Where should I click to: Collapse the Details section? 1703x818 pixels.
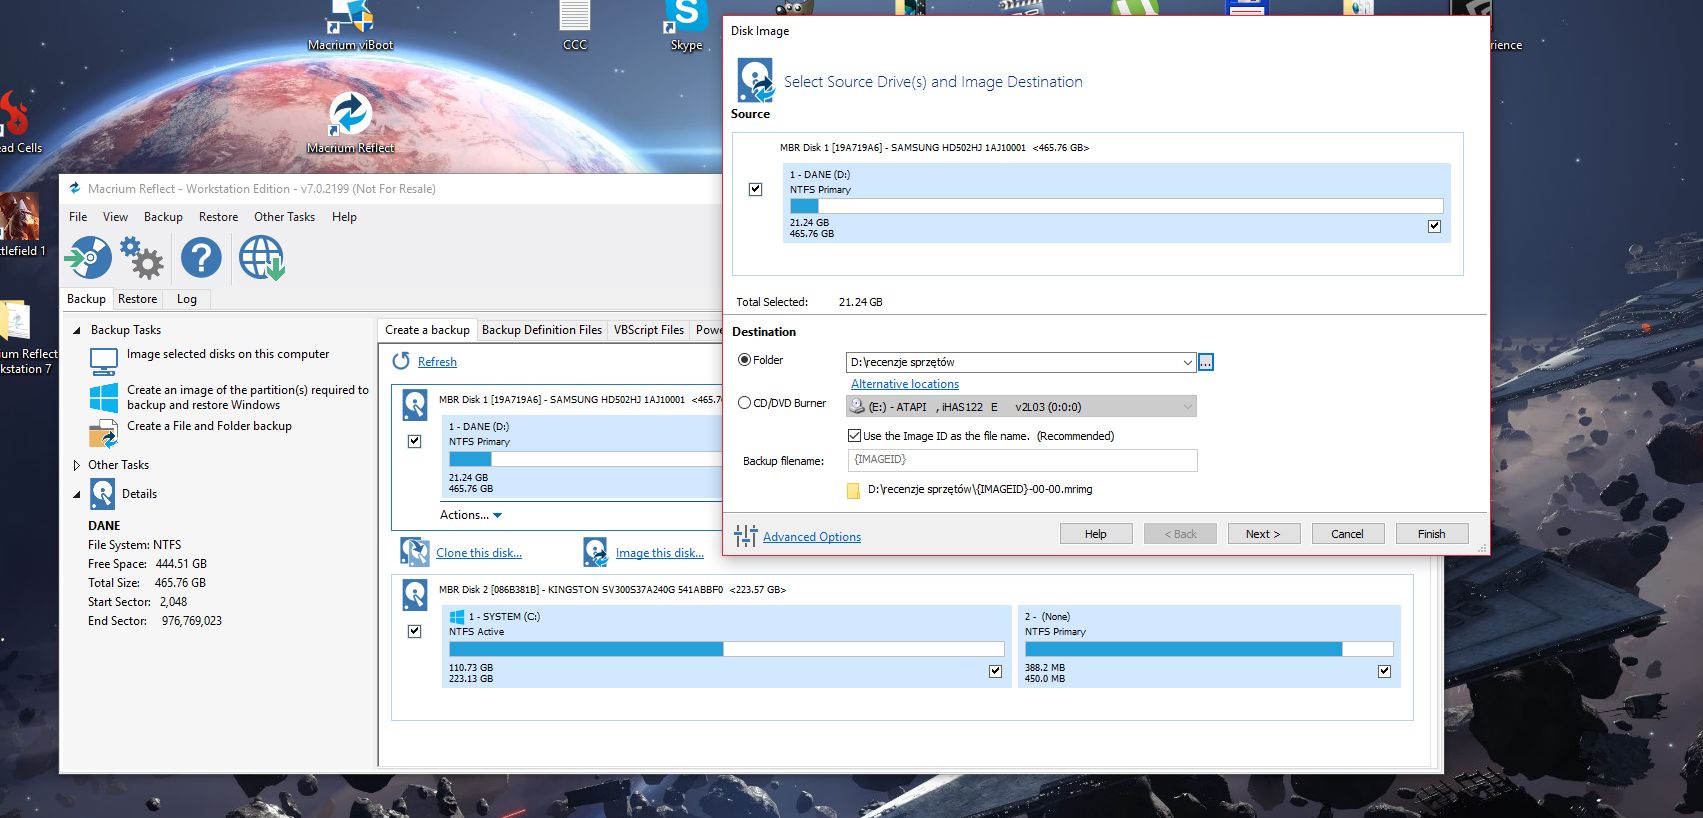click(x=77, y=494)
